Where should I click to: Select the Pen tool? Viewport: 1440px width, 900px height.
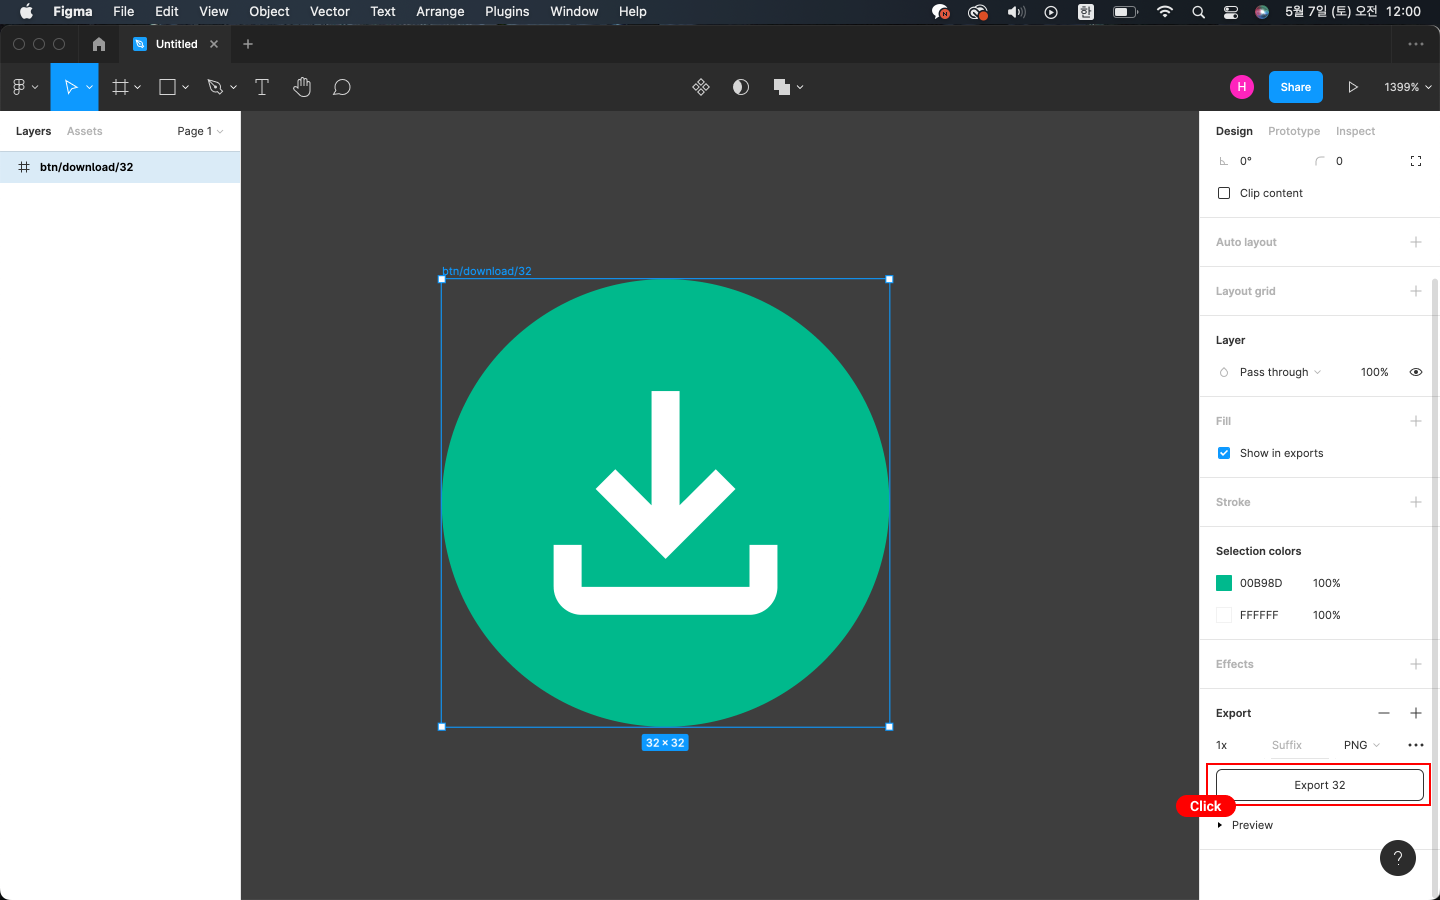click(x=214, y=87)
